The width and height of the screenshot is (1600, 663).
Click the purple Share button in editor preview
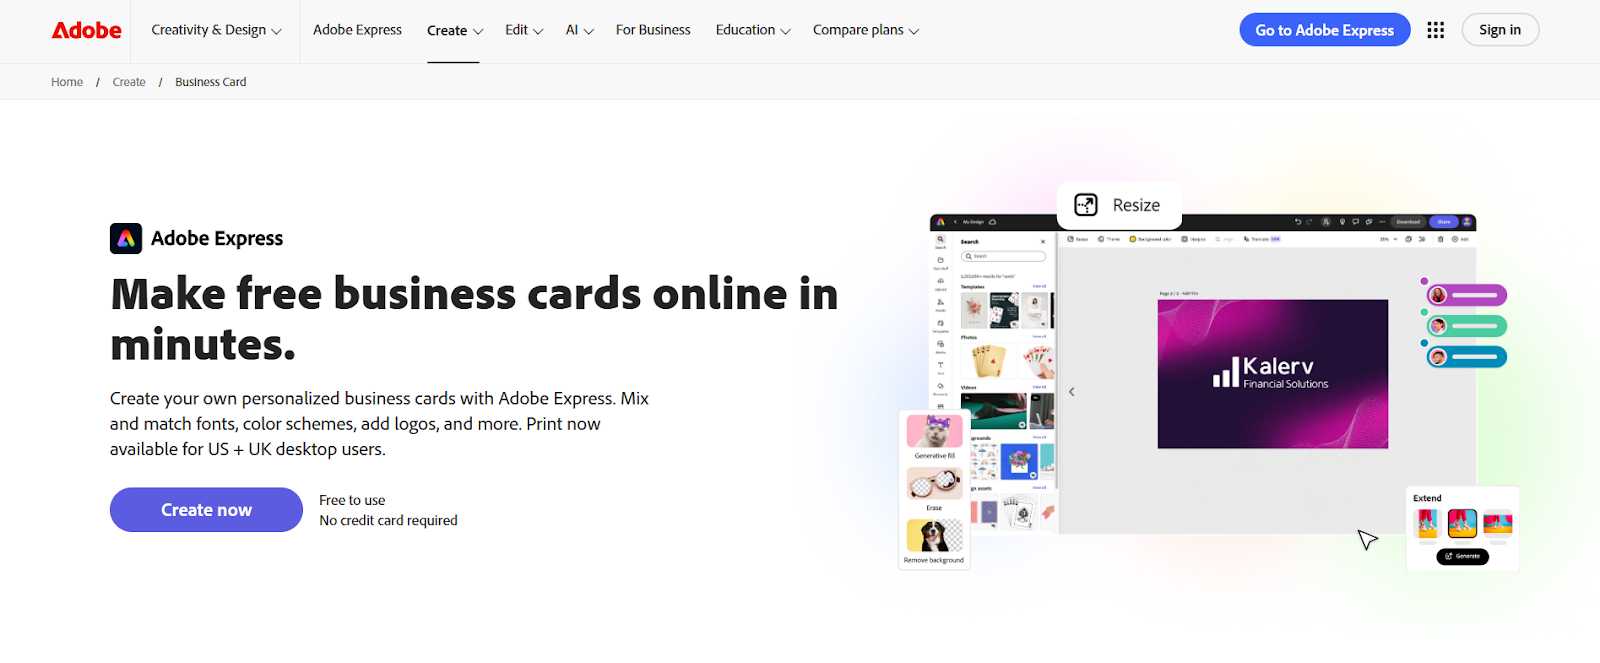tap(1443, 222)
